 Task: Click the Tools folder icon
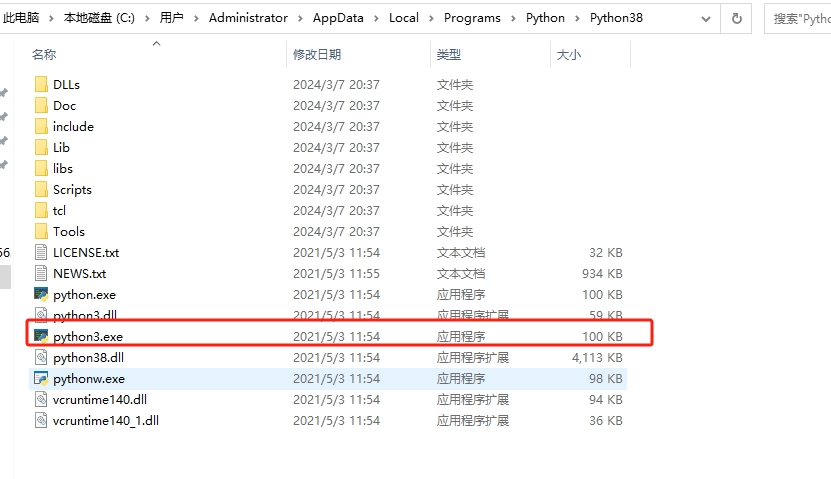pyautogui.click(x=41, y=232)
